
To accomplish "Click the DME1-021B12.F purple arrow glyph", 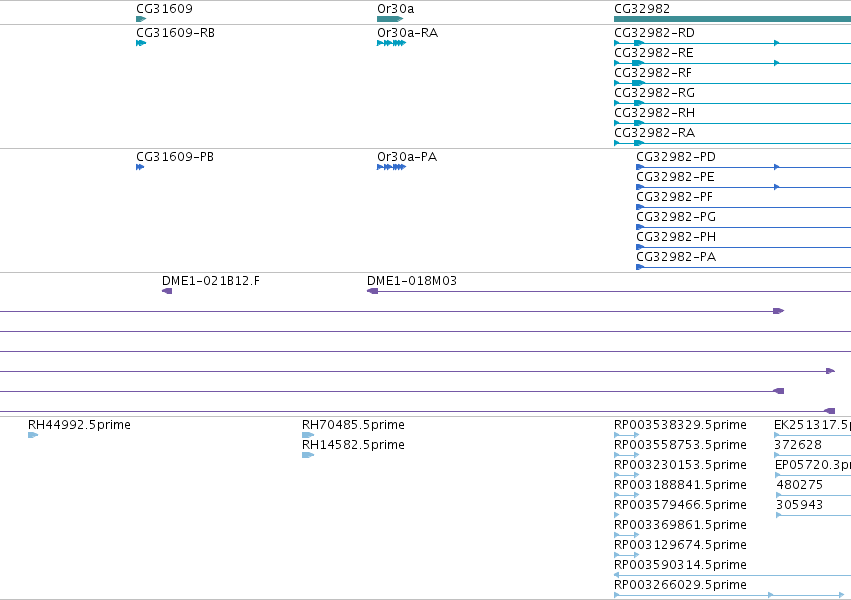I will pyautogui.click(x=167, y=291).
